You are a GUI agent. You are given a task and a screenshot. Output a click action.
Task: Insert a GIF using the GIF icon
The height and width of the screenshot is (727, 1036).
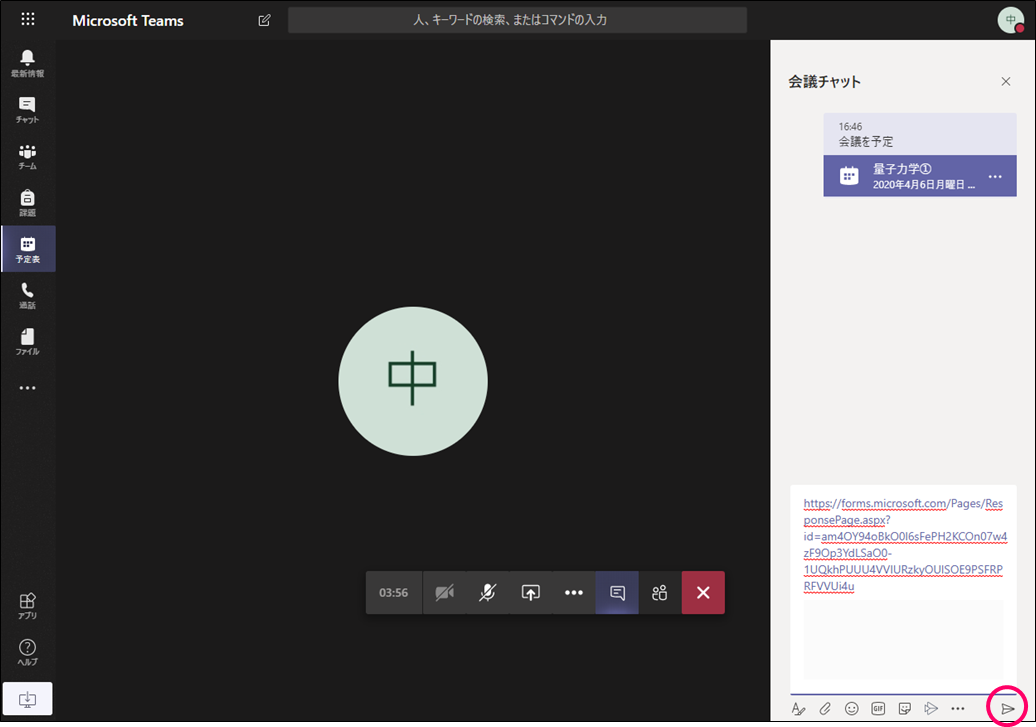click(x=878, y=708)
